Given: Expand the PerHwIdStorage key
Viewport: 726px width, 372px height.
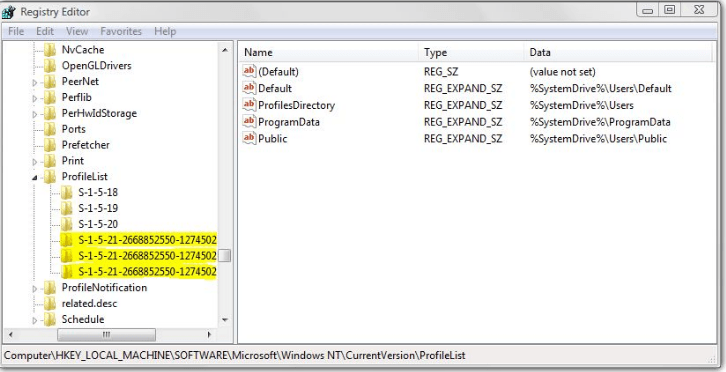Looking at the screenshot, I should (35, 114).
